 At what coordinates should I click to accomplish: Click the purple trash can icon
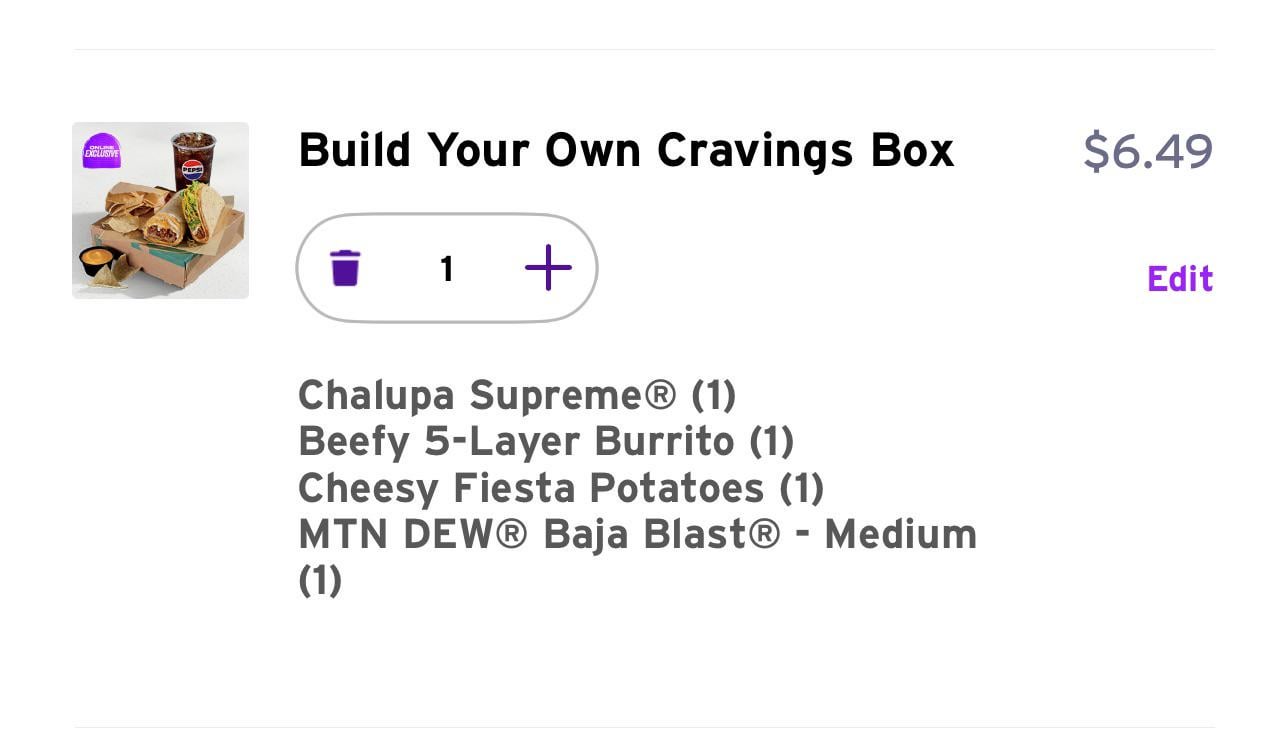click(345, 268)
